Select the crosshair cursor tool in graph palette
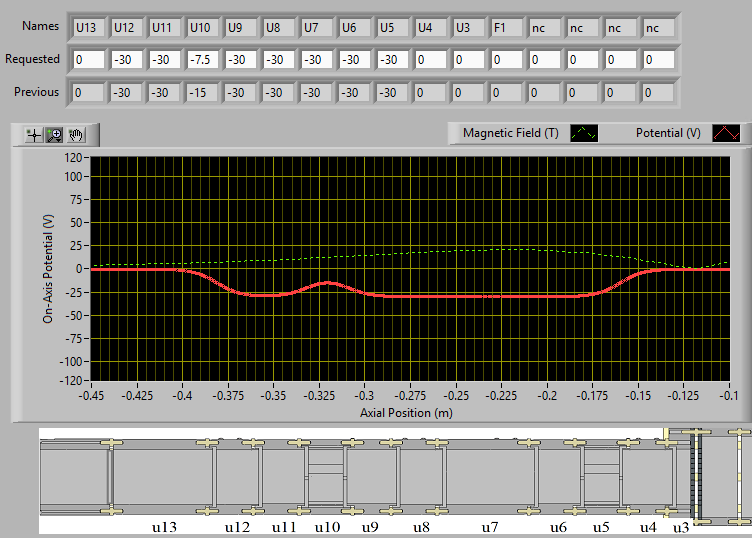The width and height of the screenshot is (752, 538). (34, 135)
